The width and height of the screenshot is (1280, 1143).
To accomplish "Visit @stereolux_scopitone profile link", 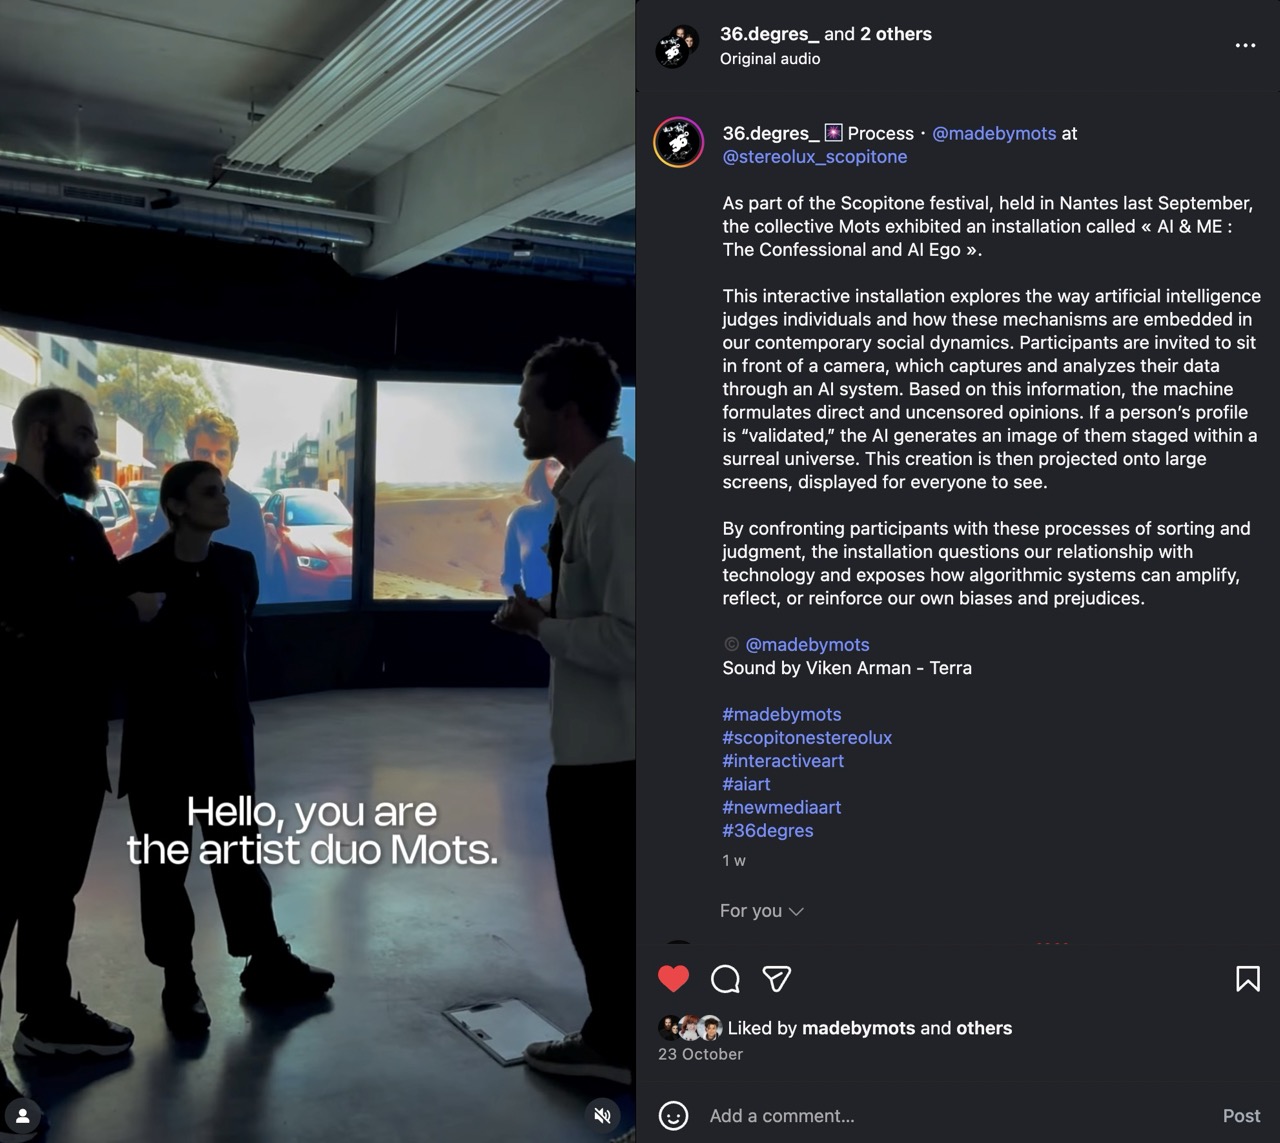I will tap(815, 157).
